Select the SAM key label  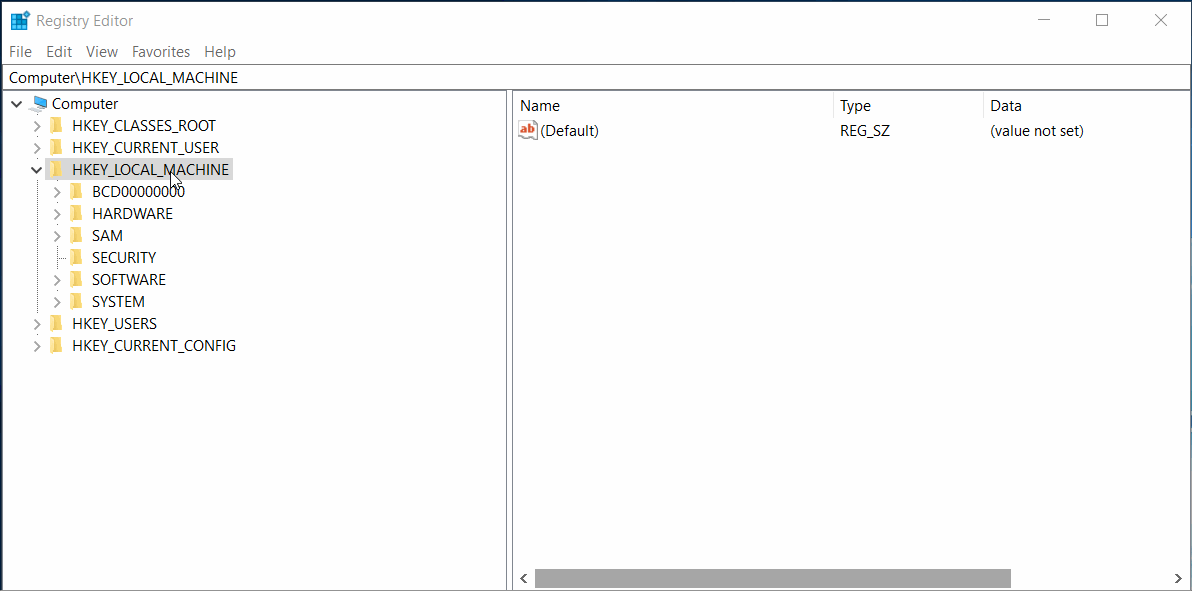107,236
